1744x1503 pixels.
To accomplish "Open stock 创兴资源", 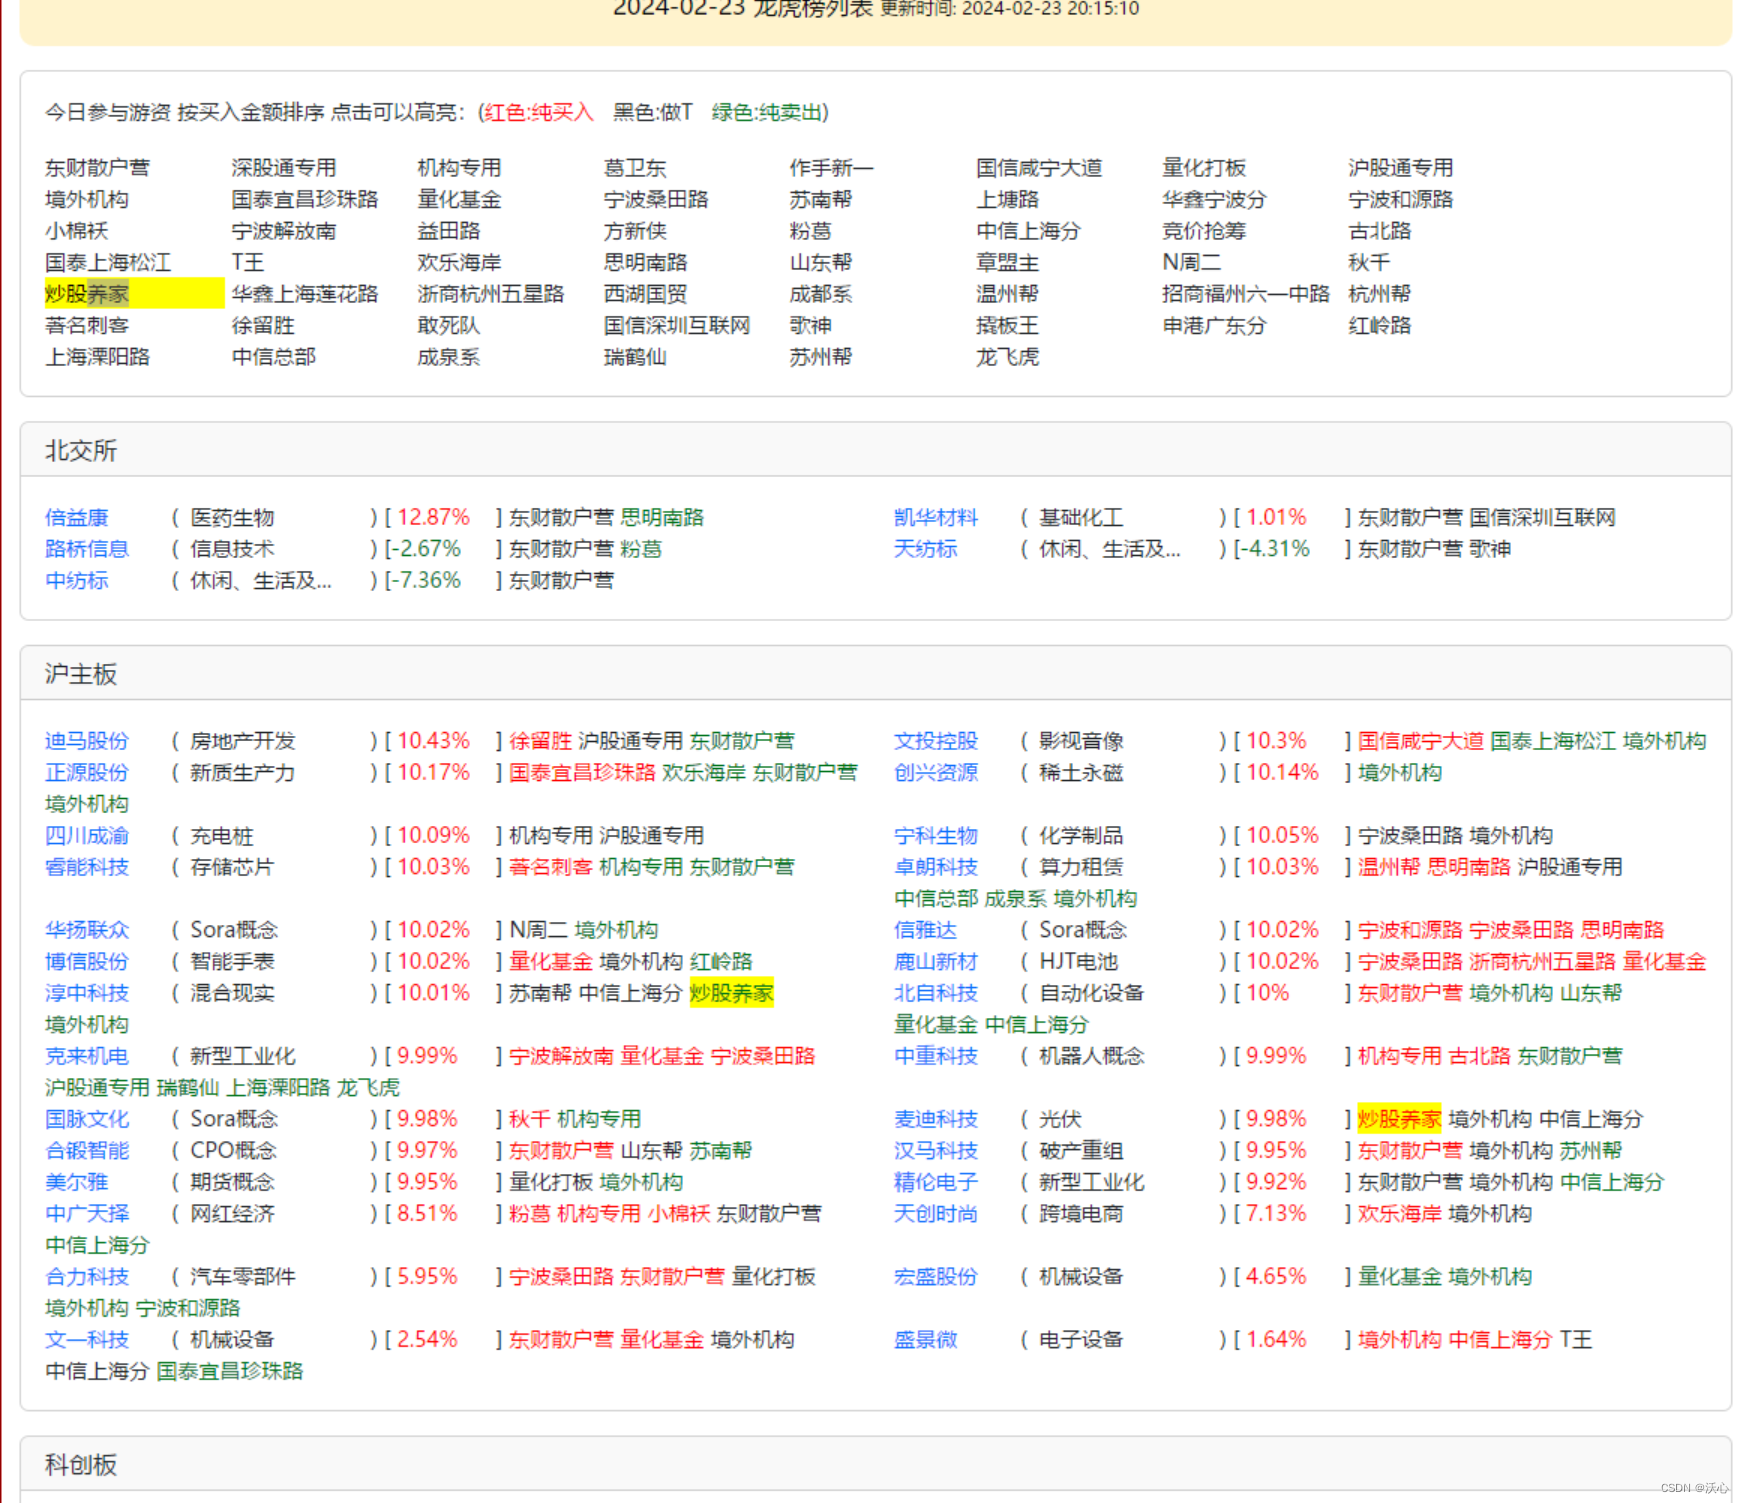I will pos(936,772).
